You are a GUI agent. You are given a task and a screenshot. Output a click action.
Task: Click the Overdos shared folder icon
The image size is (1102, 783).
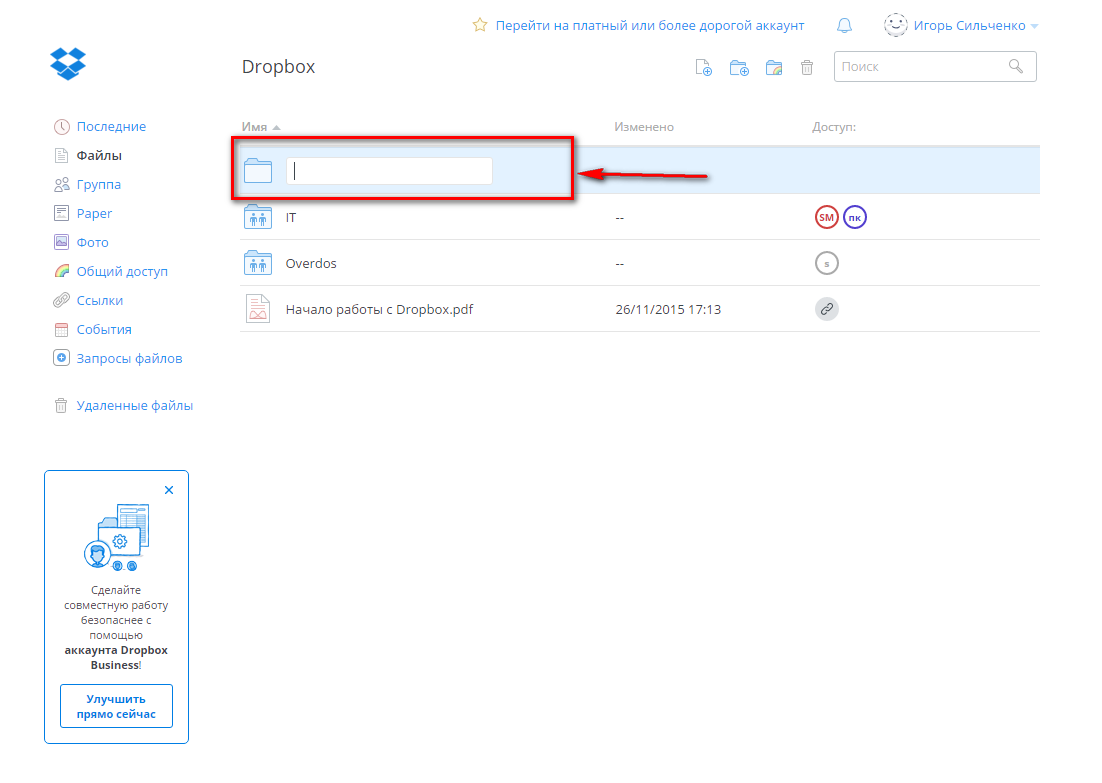click(258, 263)
